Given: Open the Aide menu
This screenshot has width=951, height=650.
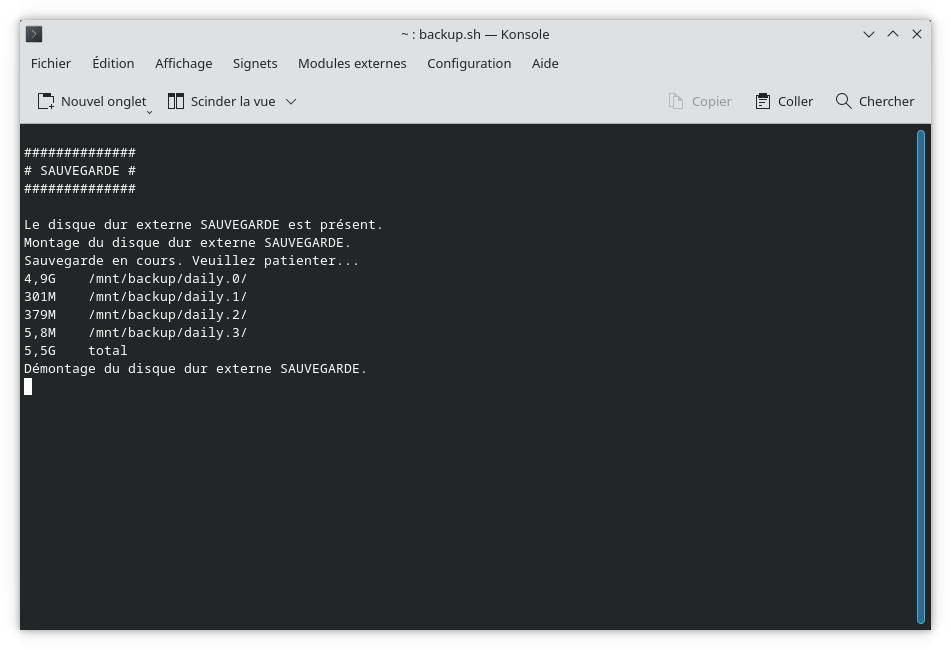Looking at the screenshot, I should pyautogui.click(x=545, y=63).
